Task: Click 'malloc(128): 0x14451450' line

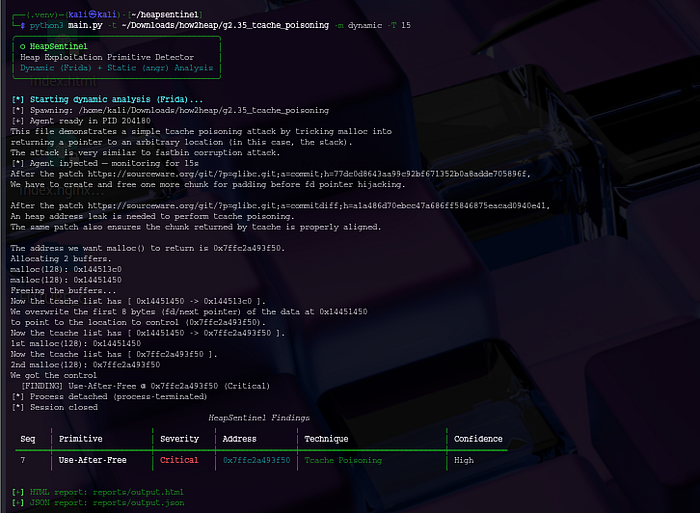Action: pos(66,280)
